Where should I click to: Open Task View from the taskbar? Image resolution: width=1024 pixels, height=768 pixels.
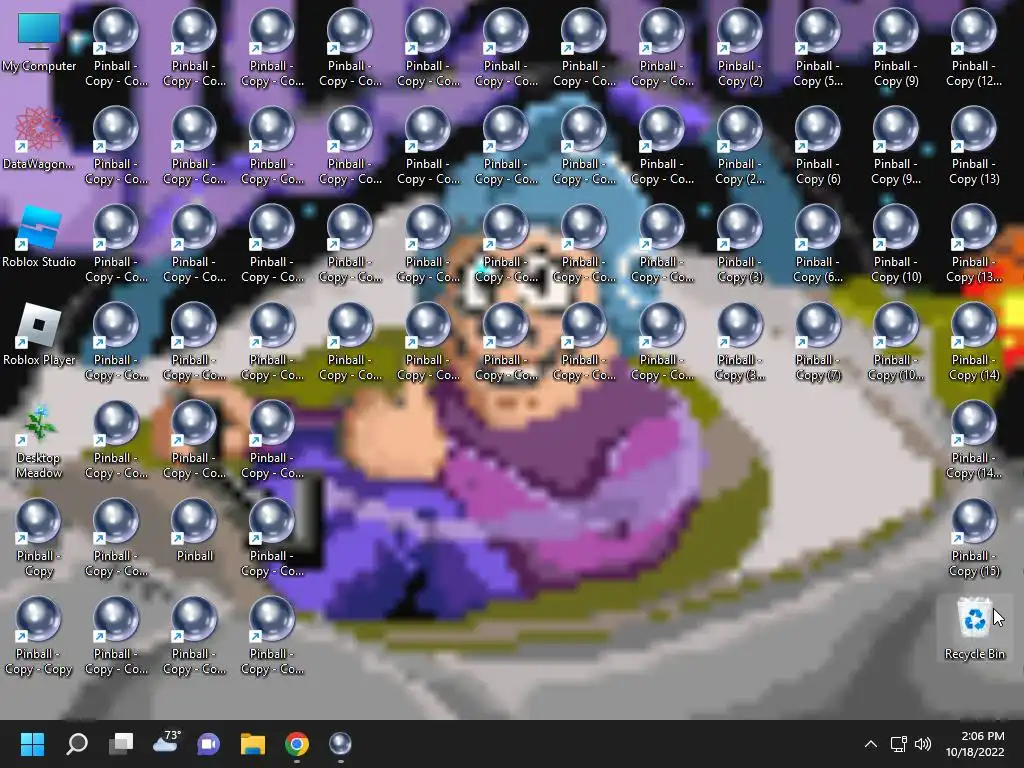(121, 743)
